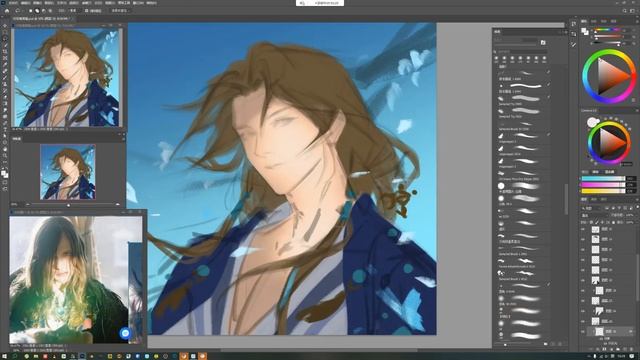Click lock transparent pixels icon in Layers panel

click(591, 222)
